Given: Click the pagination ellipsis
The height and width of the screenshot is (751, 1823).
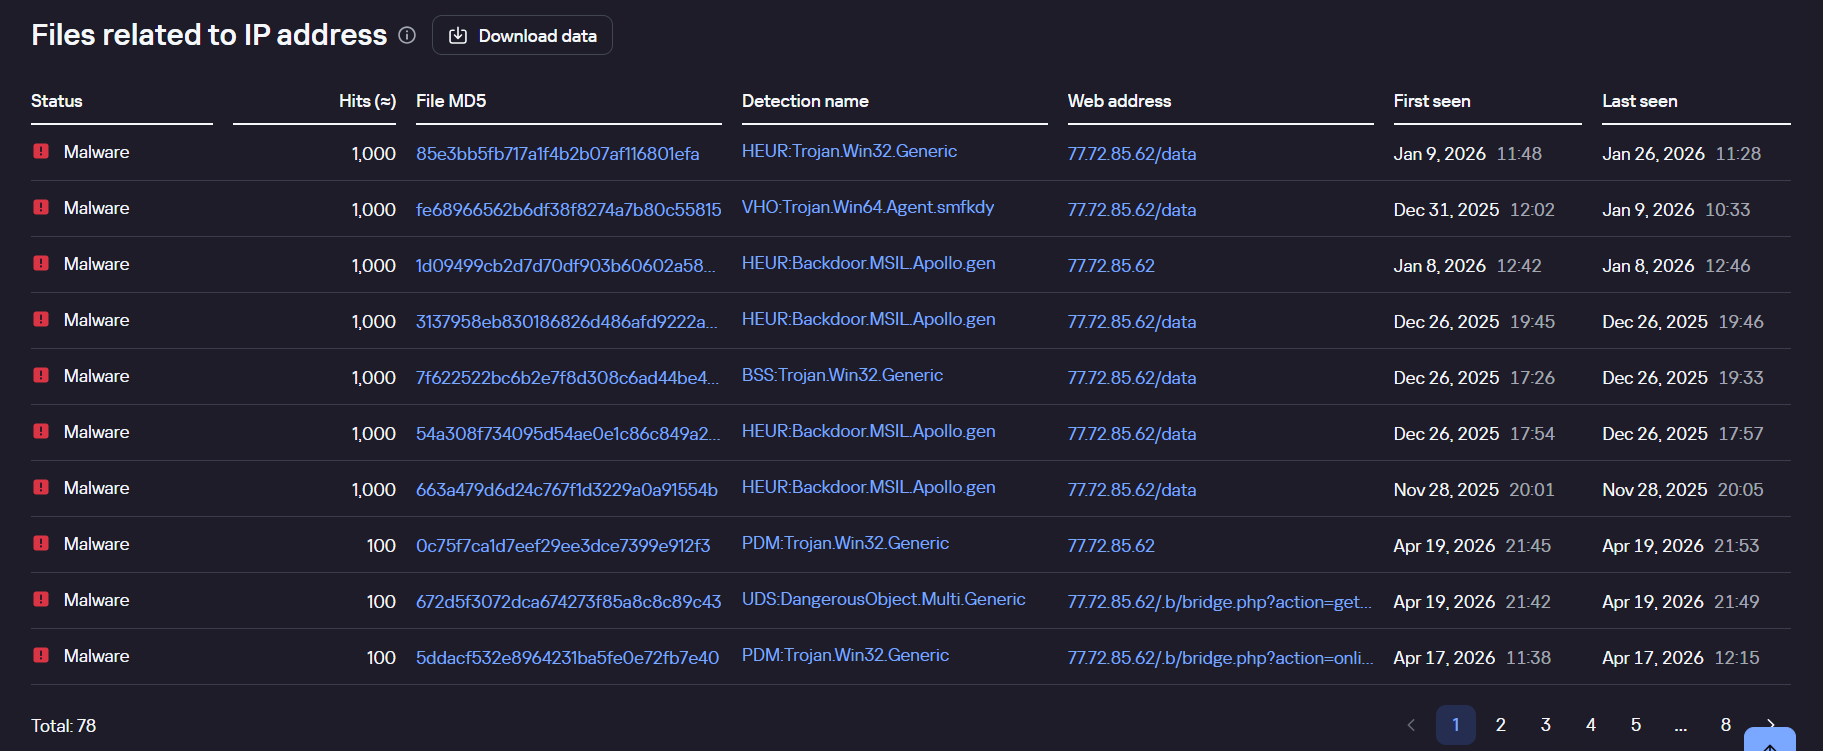Looking at the screenshot, I should (1681, 725).
